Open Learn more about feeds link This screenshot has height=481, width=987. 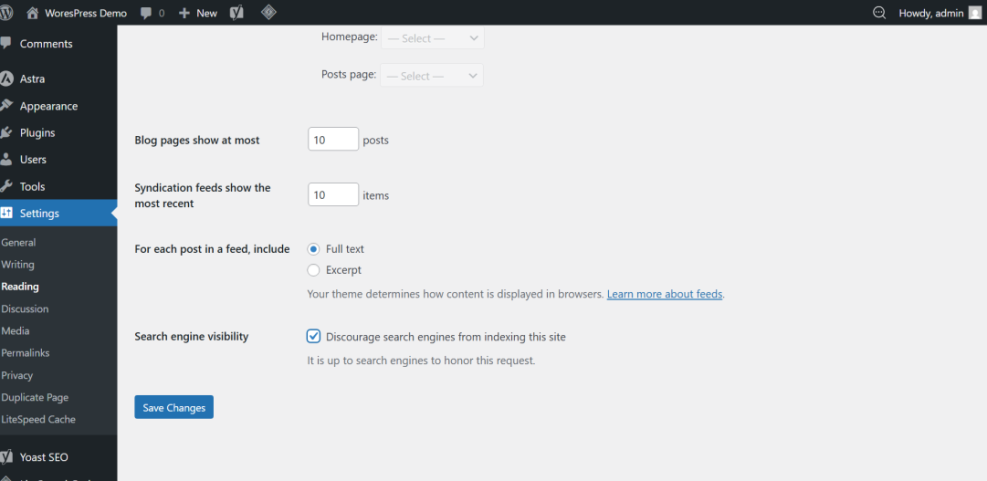coord(665,294)
